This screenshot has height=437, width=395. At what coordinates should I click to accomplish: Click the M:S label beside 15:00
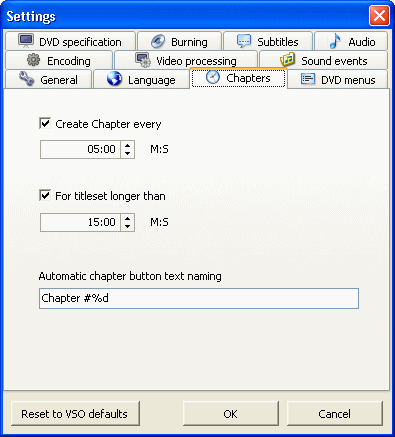(159, 222)
